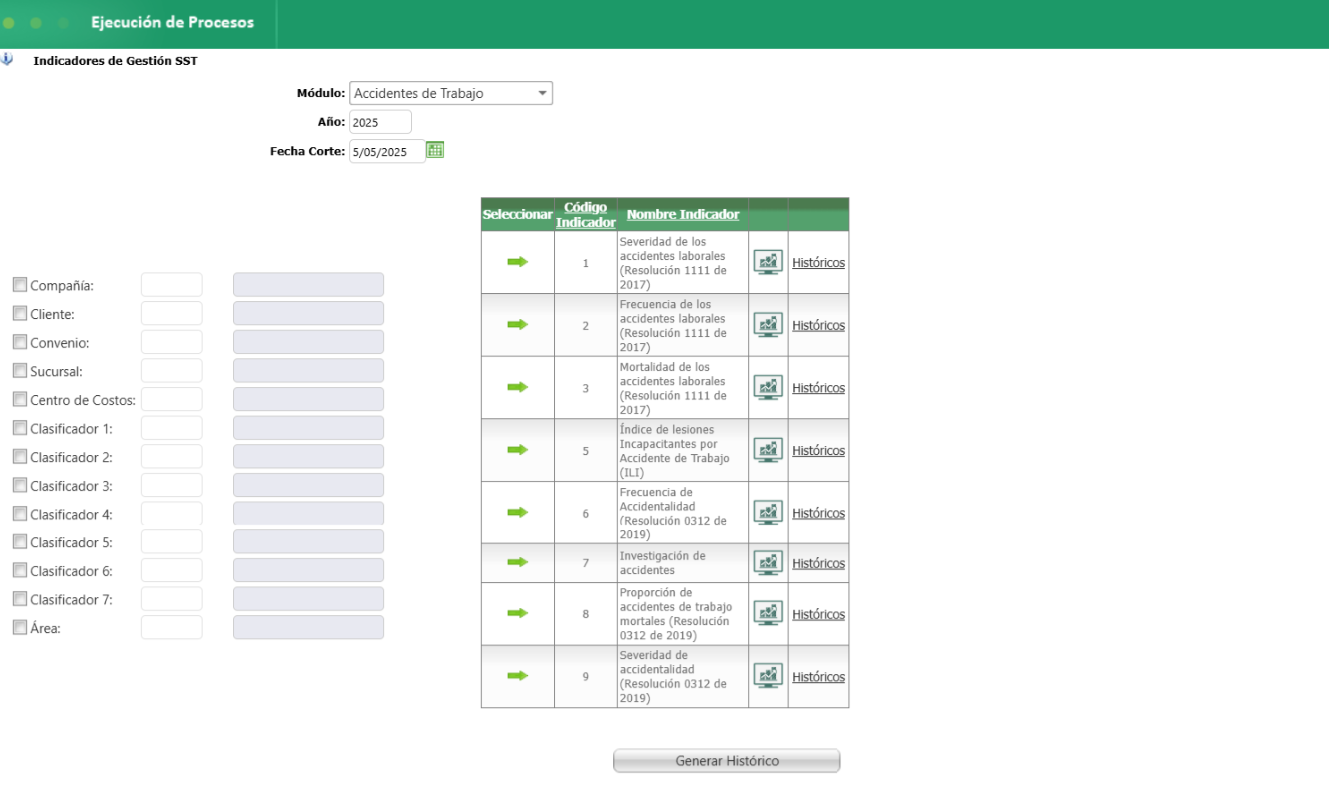
Task: Open chart icon for indicator 6
Action: coord(768,513)
